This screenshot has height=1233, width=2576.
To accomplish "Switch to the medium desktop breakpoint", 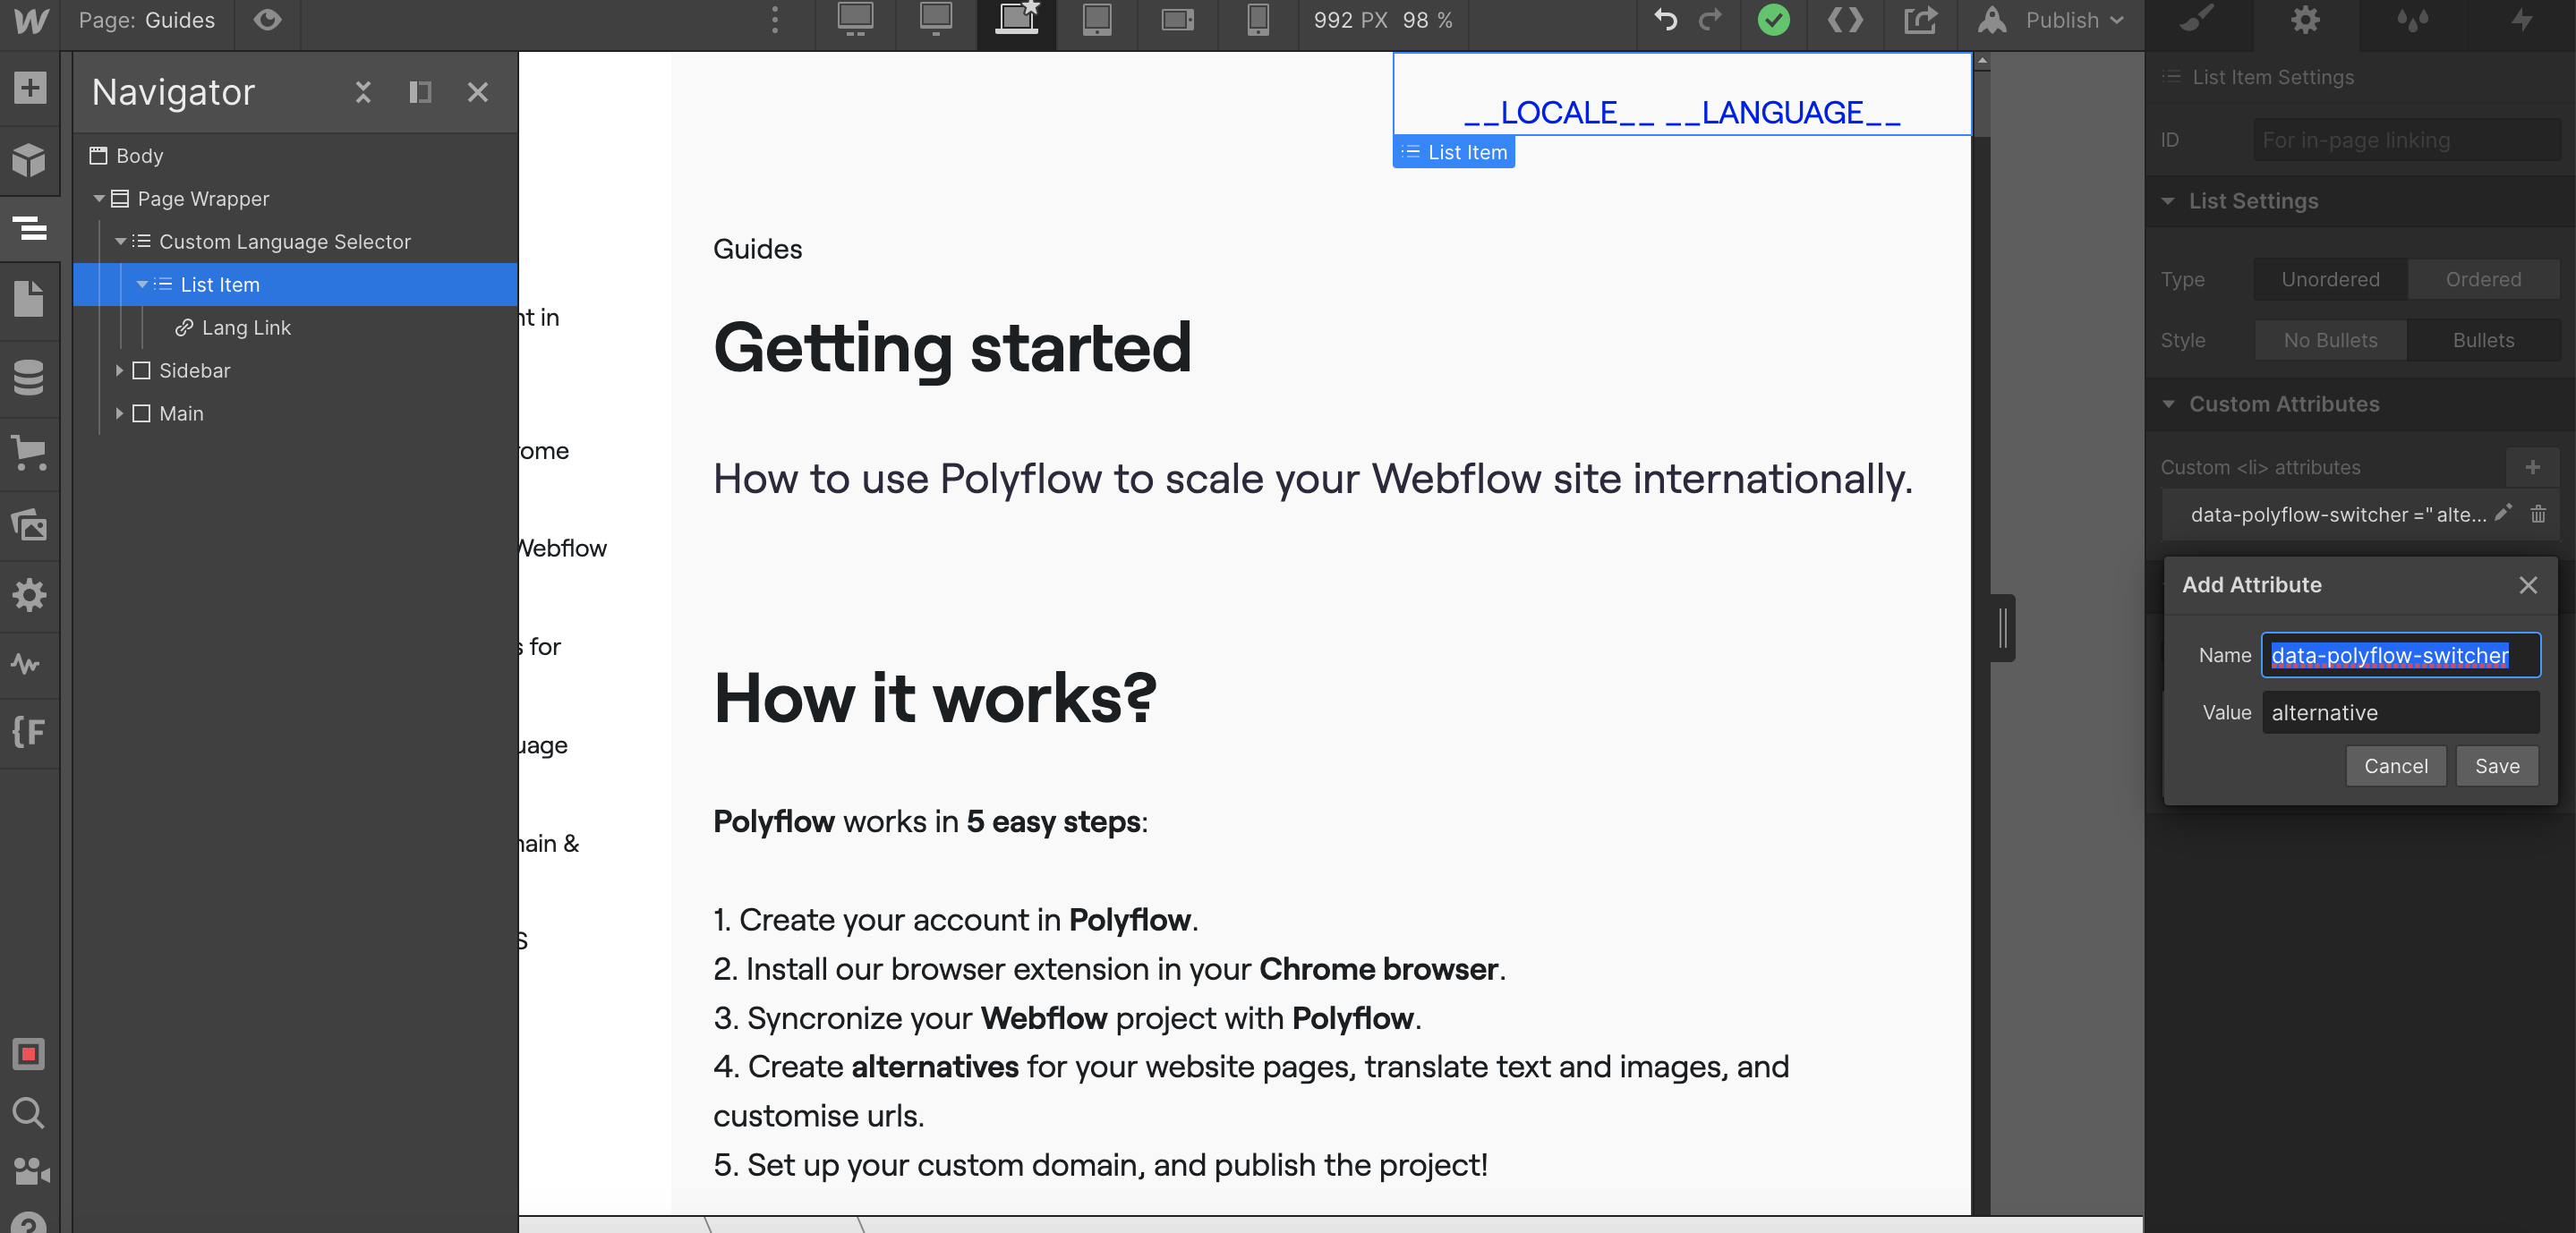I will (936, 20).
